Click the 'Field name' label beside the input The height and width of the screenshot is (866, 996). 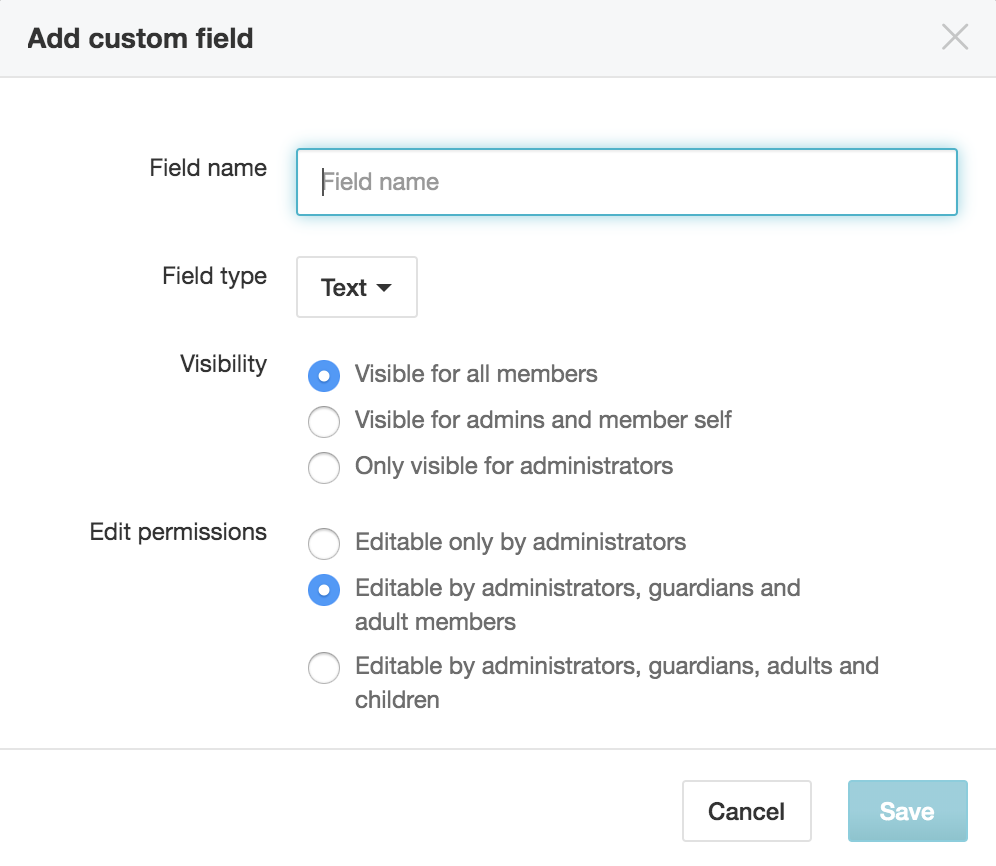208,168
